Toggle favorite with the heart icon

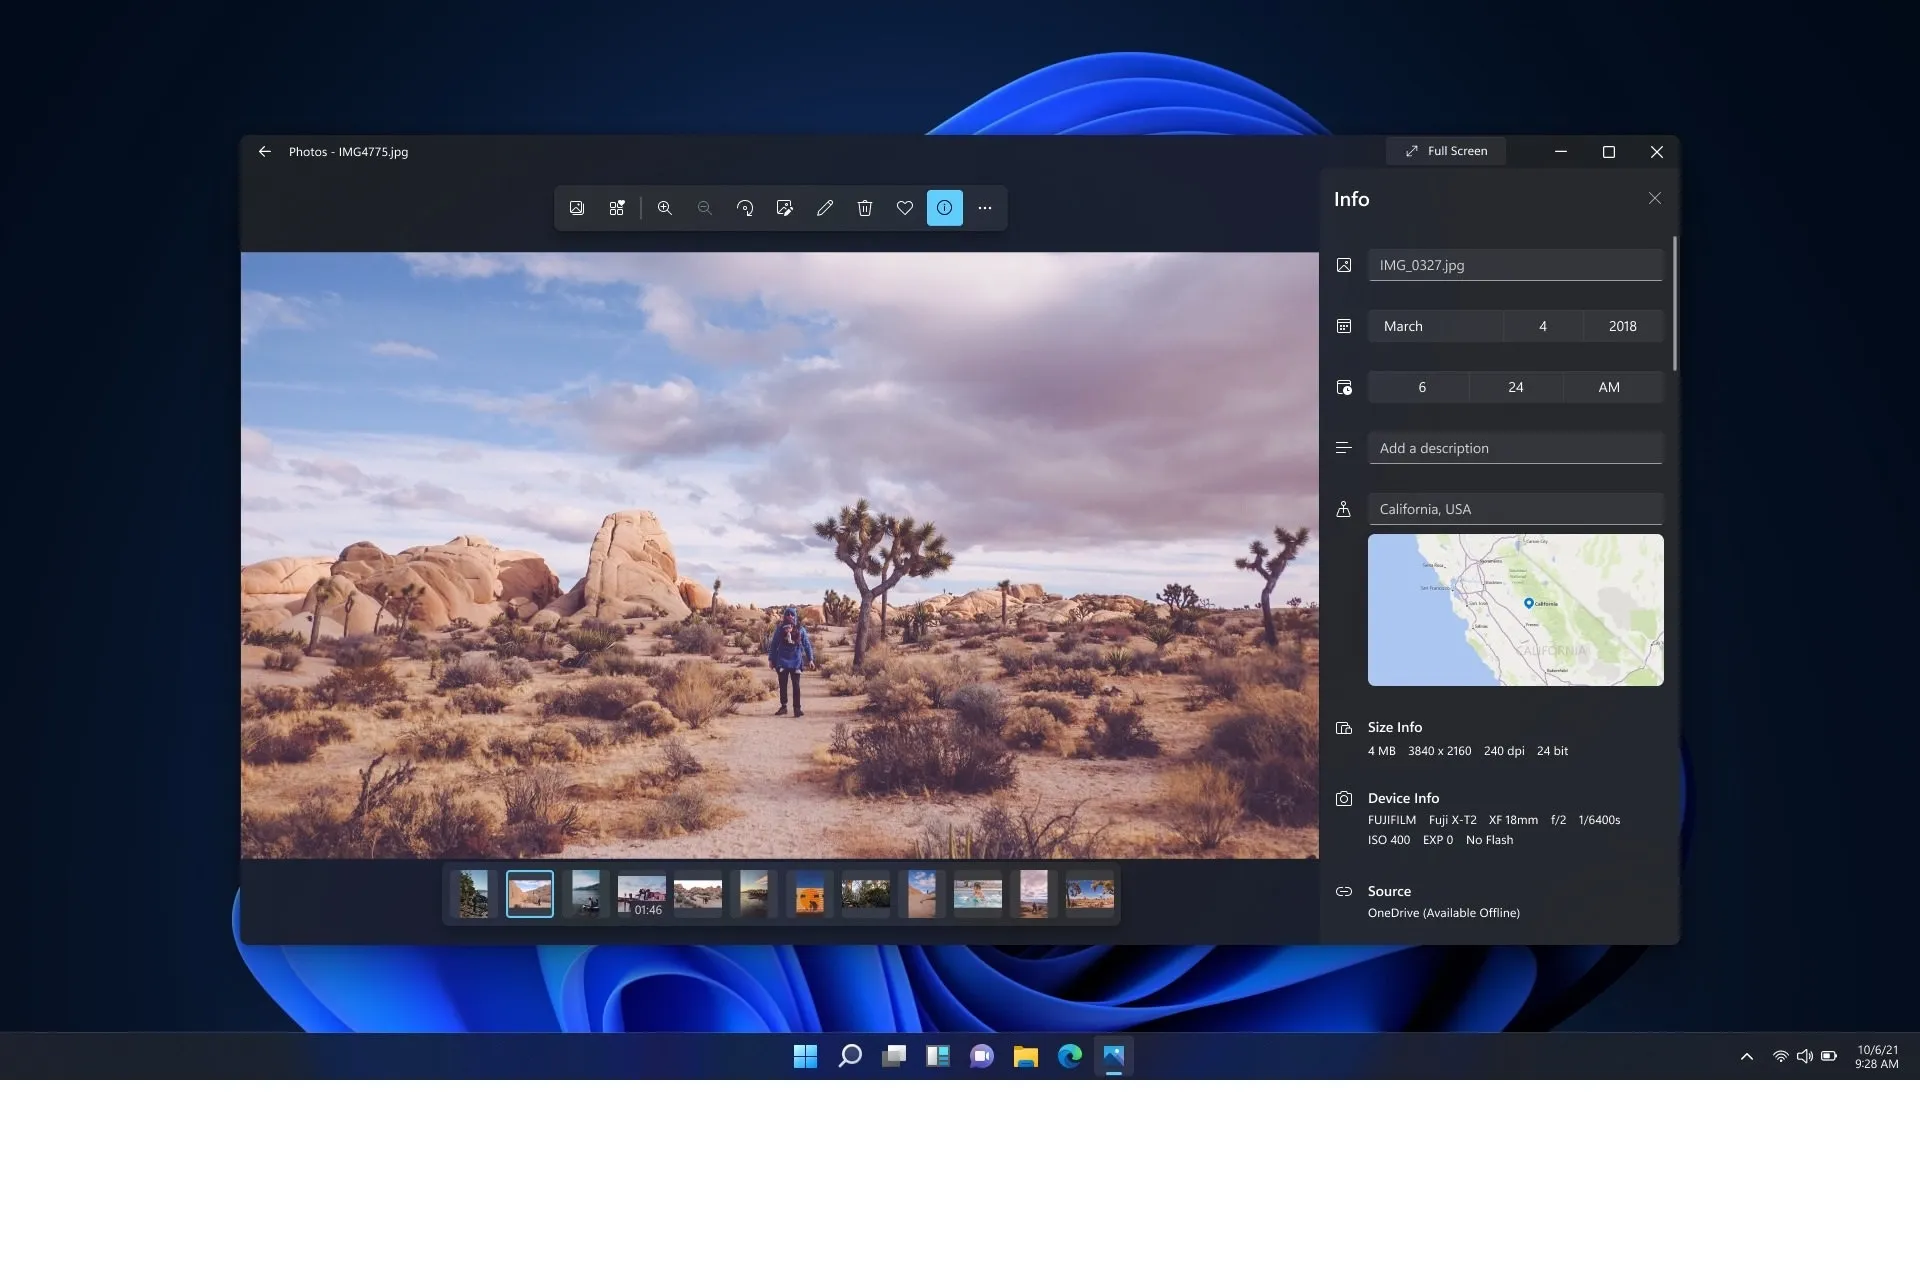tap(904, 208)
